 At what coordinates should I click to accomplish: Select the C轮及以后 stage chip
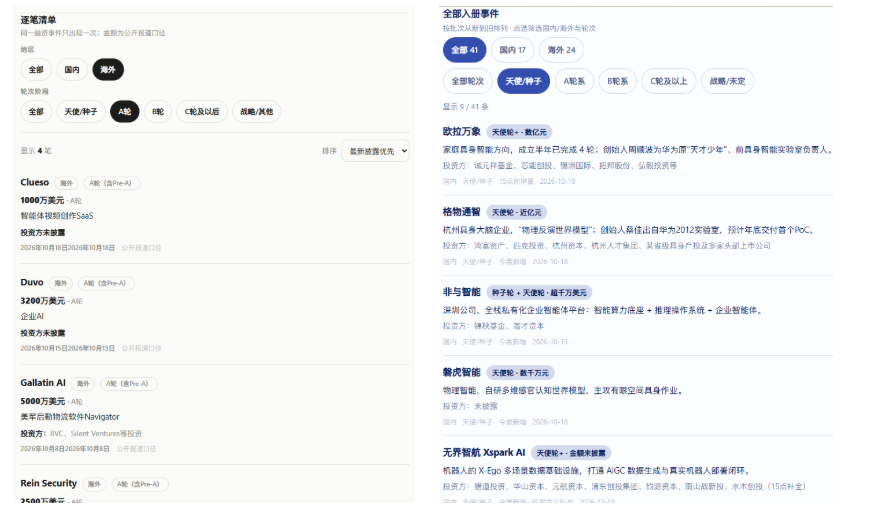point(202,111)
